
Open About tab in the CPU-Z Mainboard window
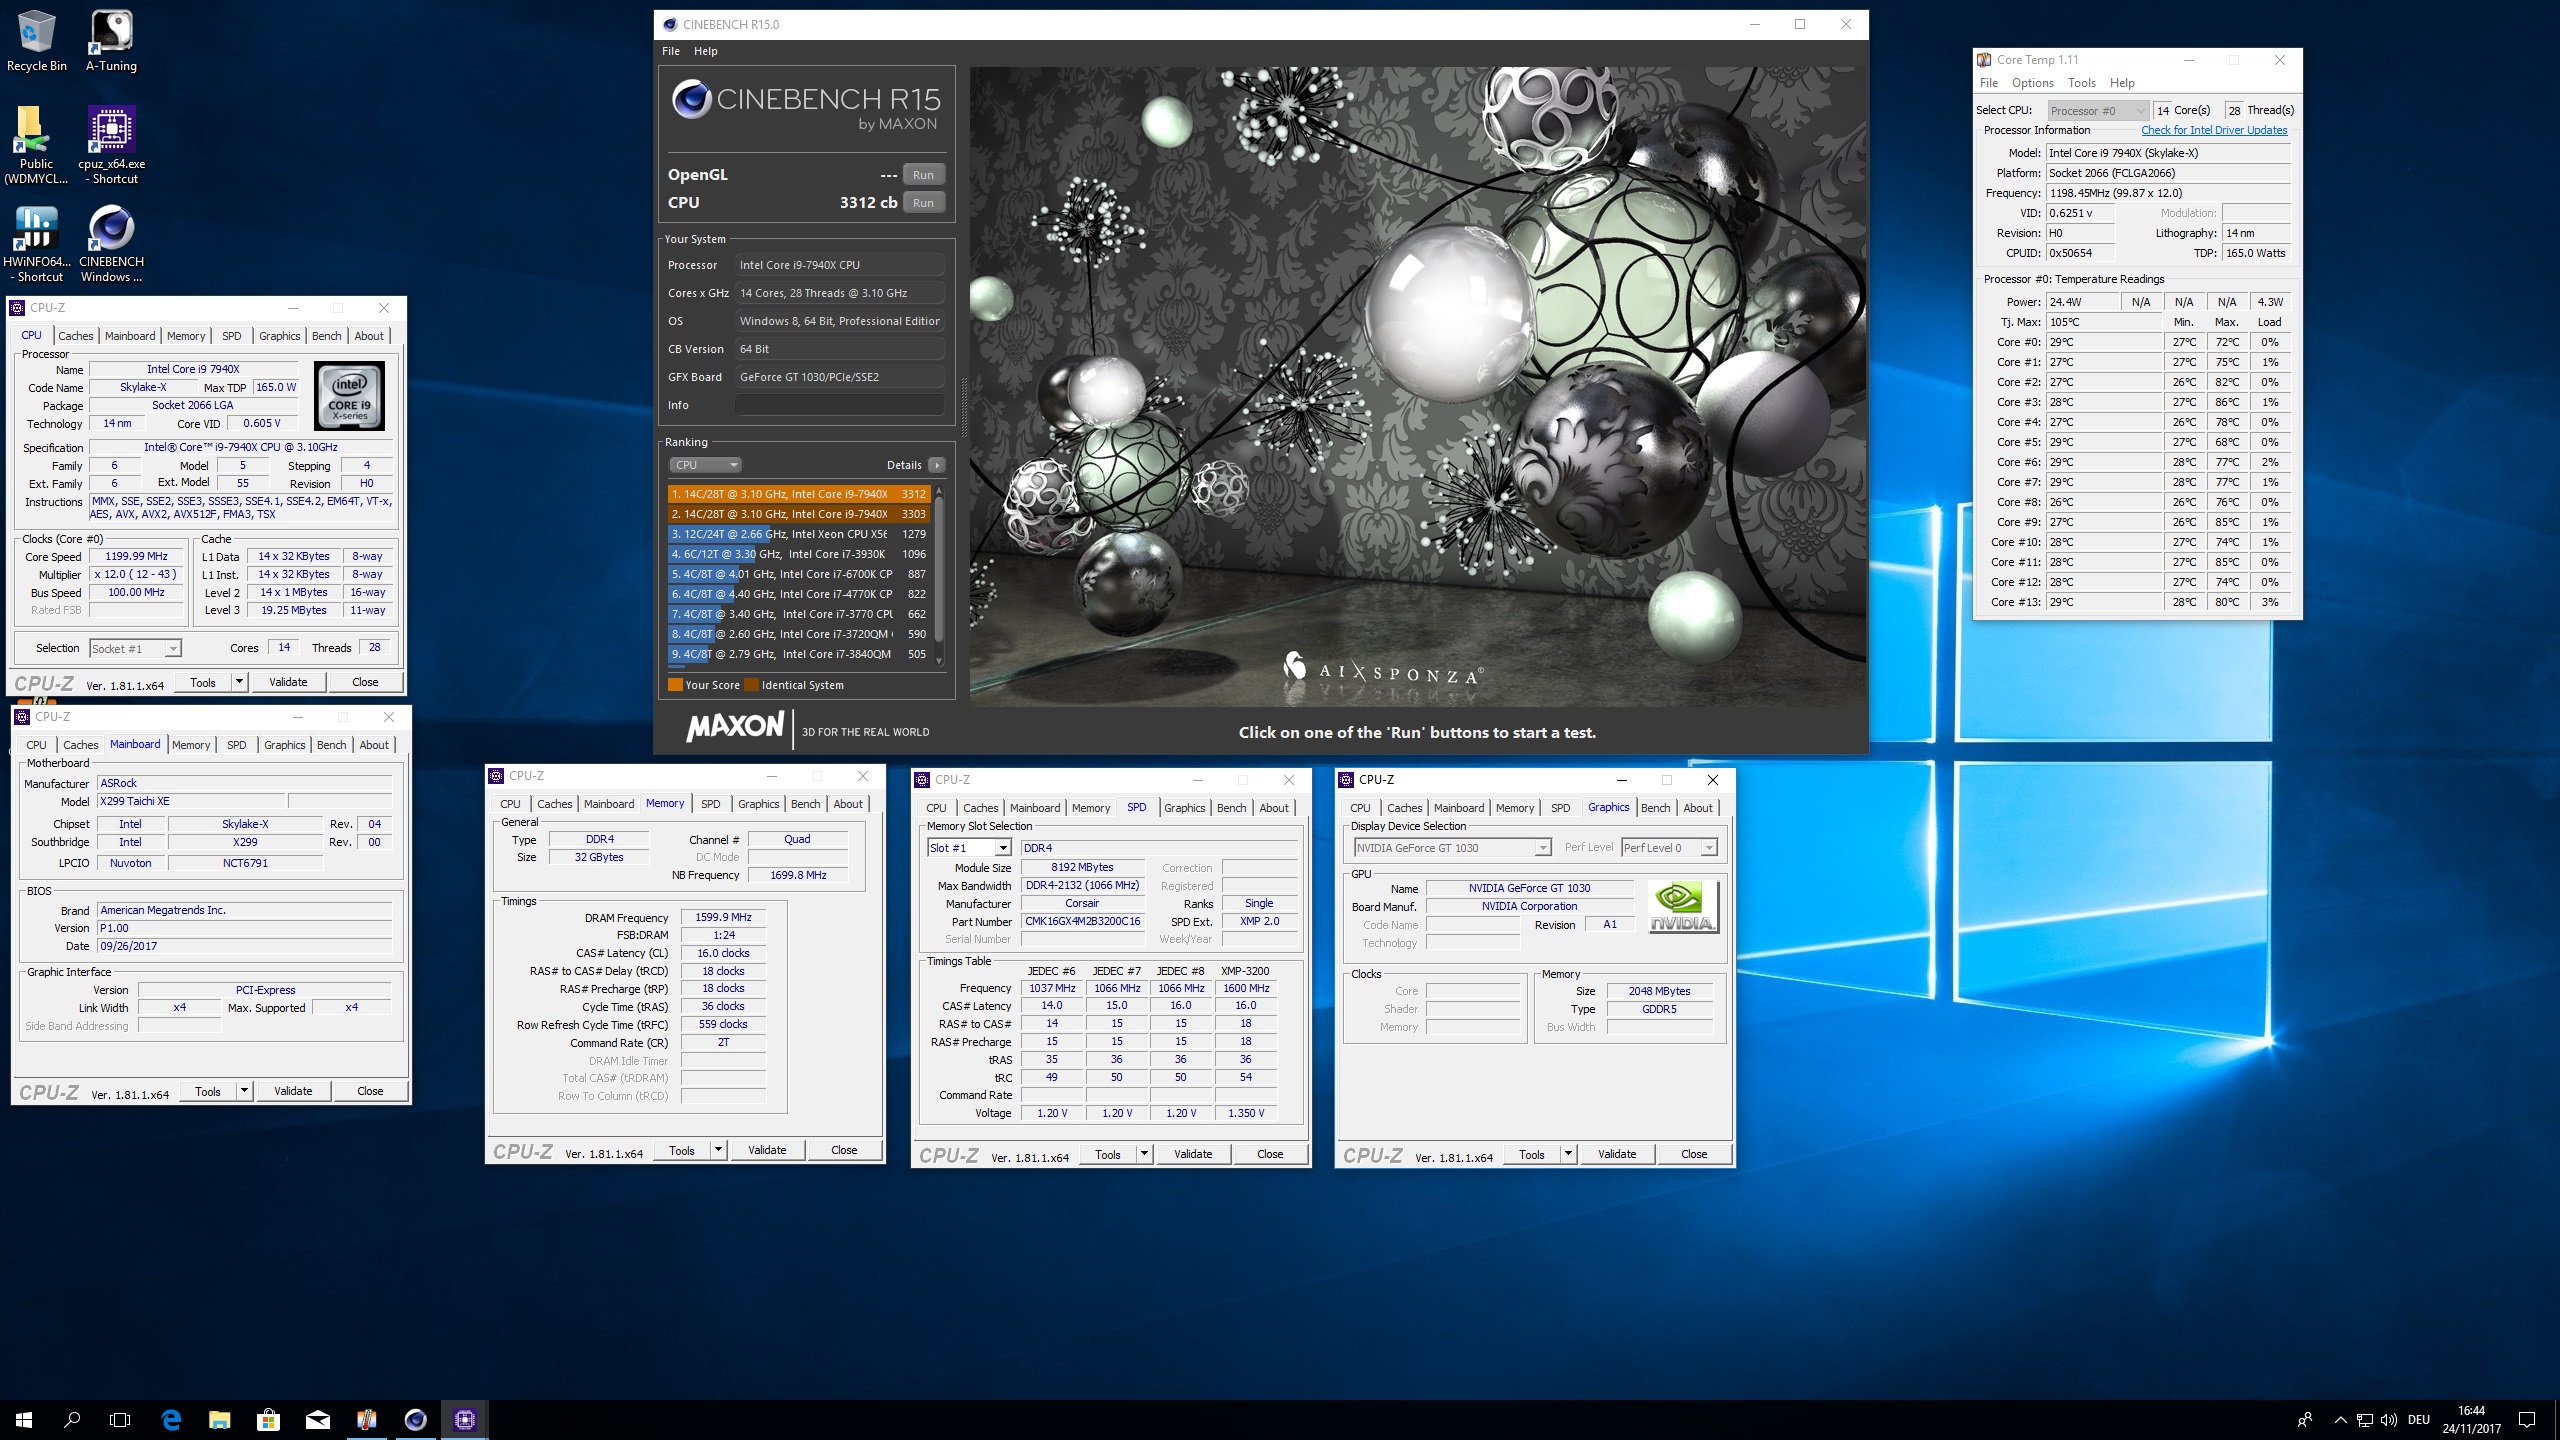click(x=374, y=745)
